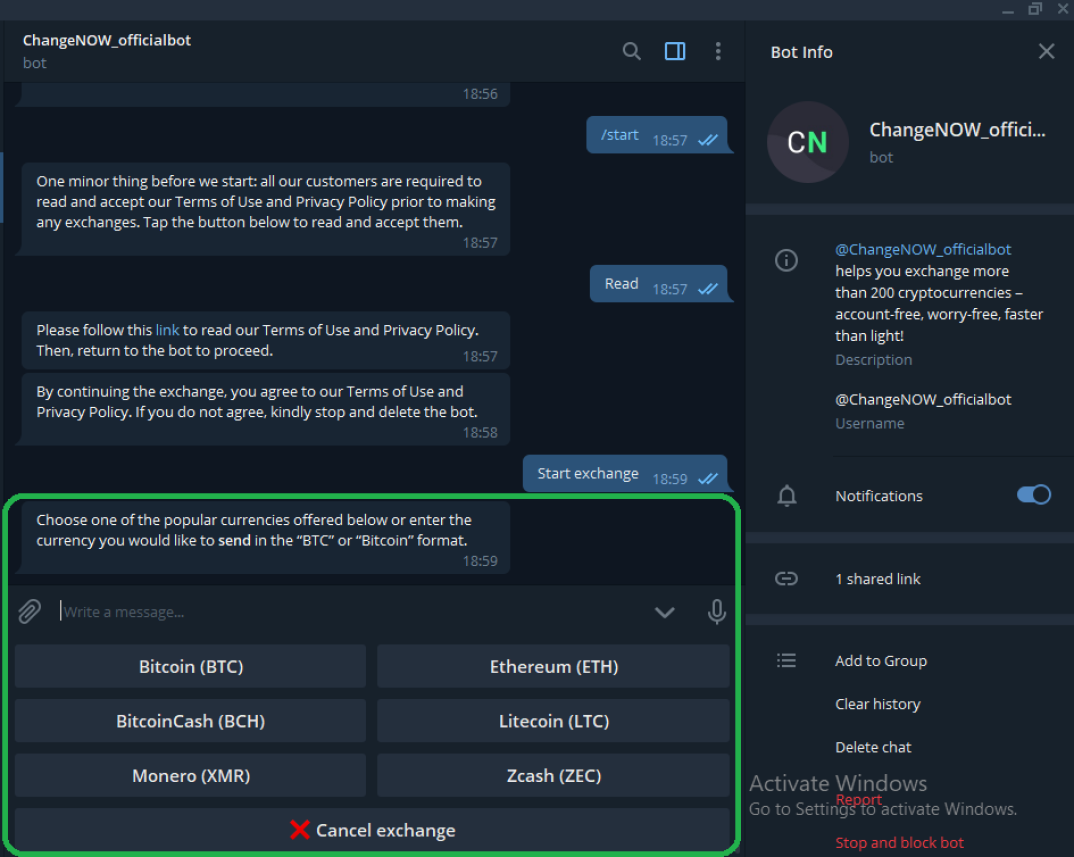This screenshot has width=1074, height=857.
Task: Click the Report option in Bot Info
Action: coord(858,799)
